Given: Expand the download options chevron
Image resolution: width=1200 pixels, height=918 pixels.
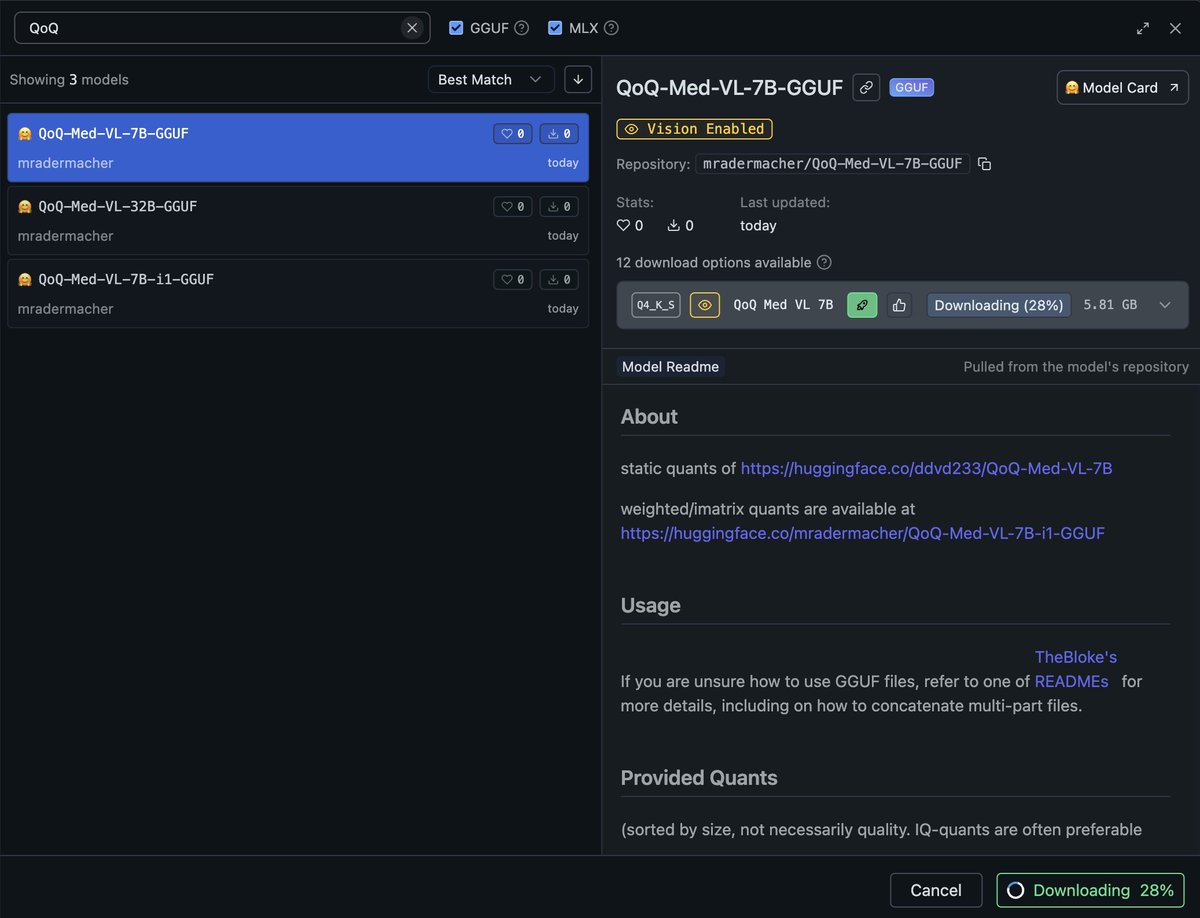Looking at the screenshot, I should (x=1164, y=305).
